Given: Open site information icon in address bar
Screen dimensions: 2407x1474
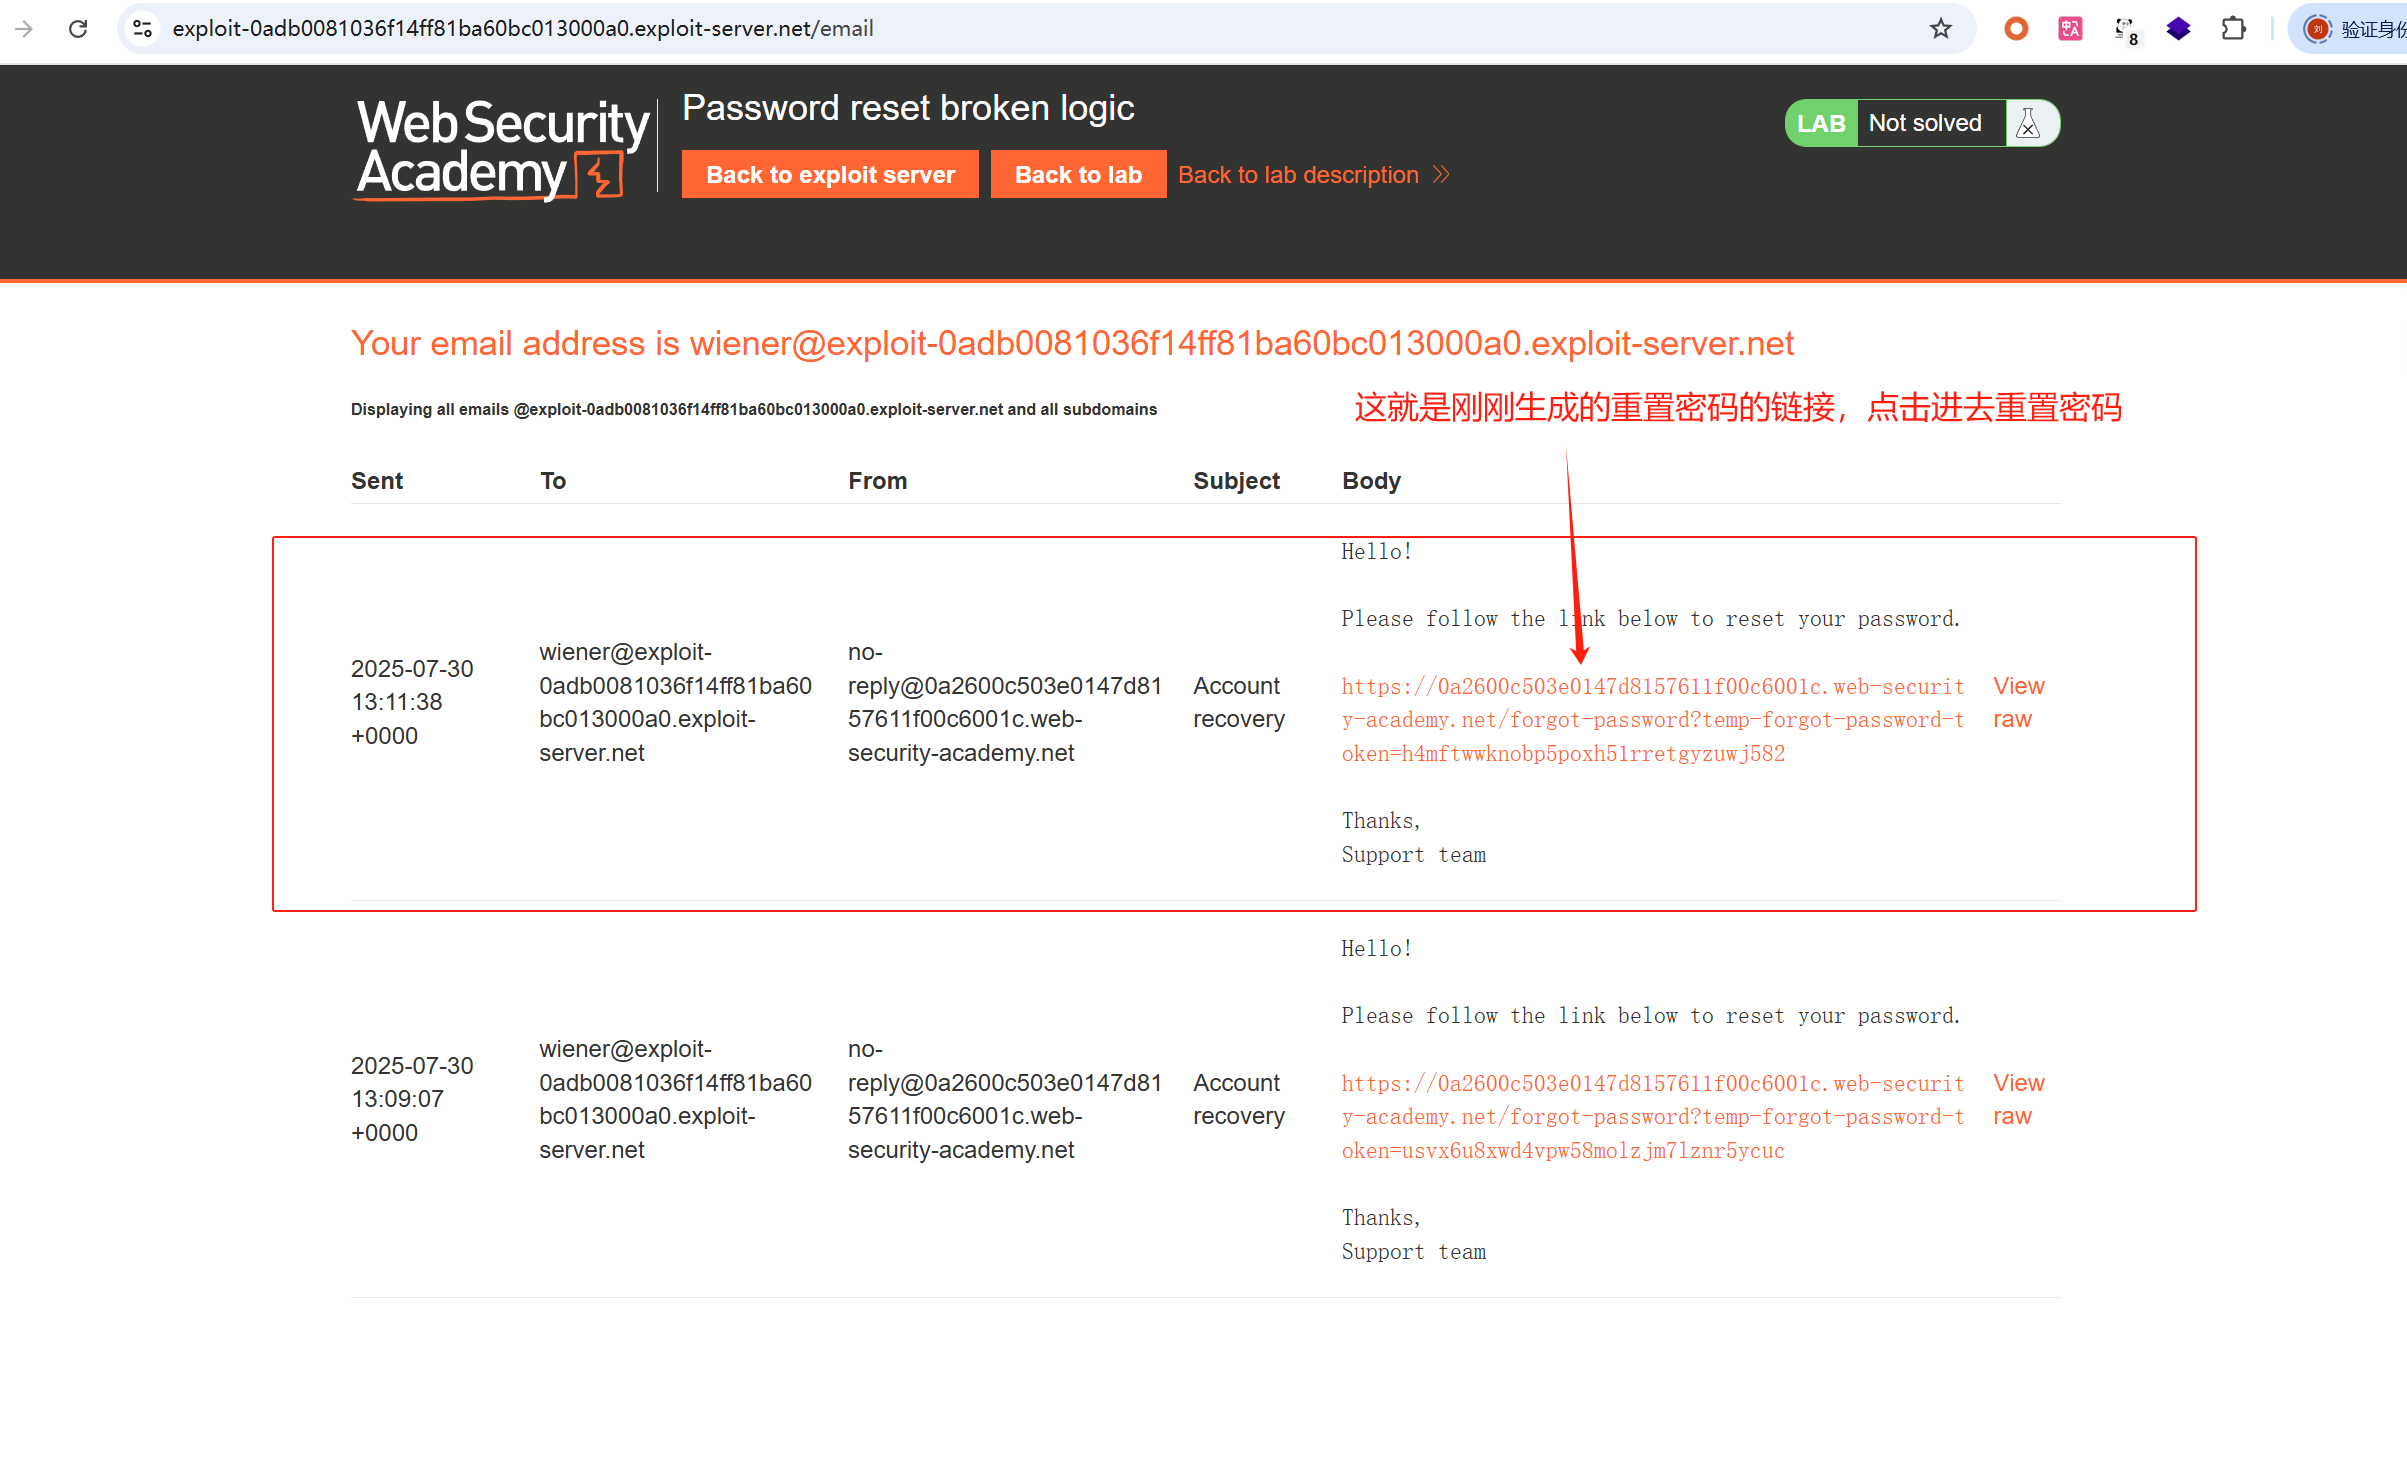Looking at the screenshot, I should pos(143,29).
